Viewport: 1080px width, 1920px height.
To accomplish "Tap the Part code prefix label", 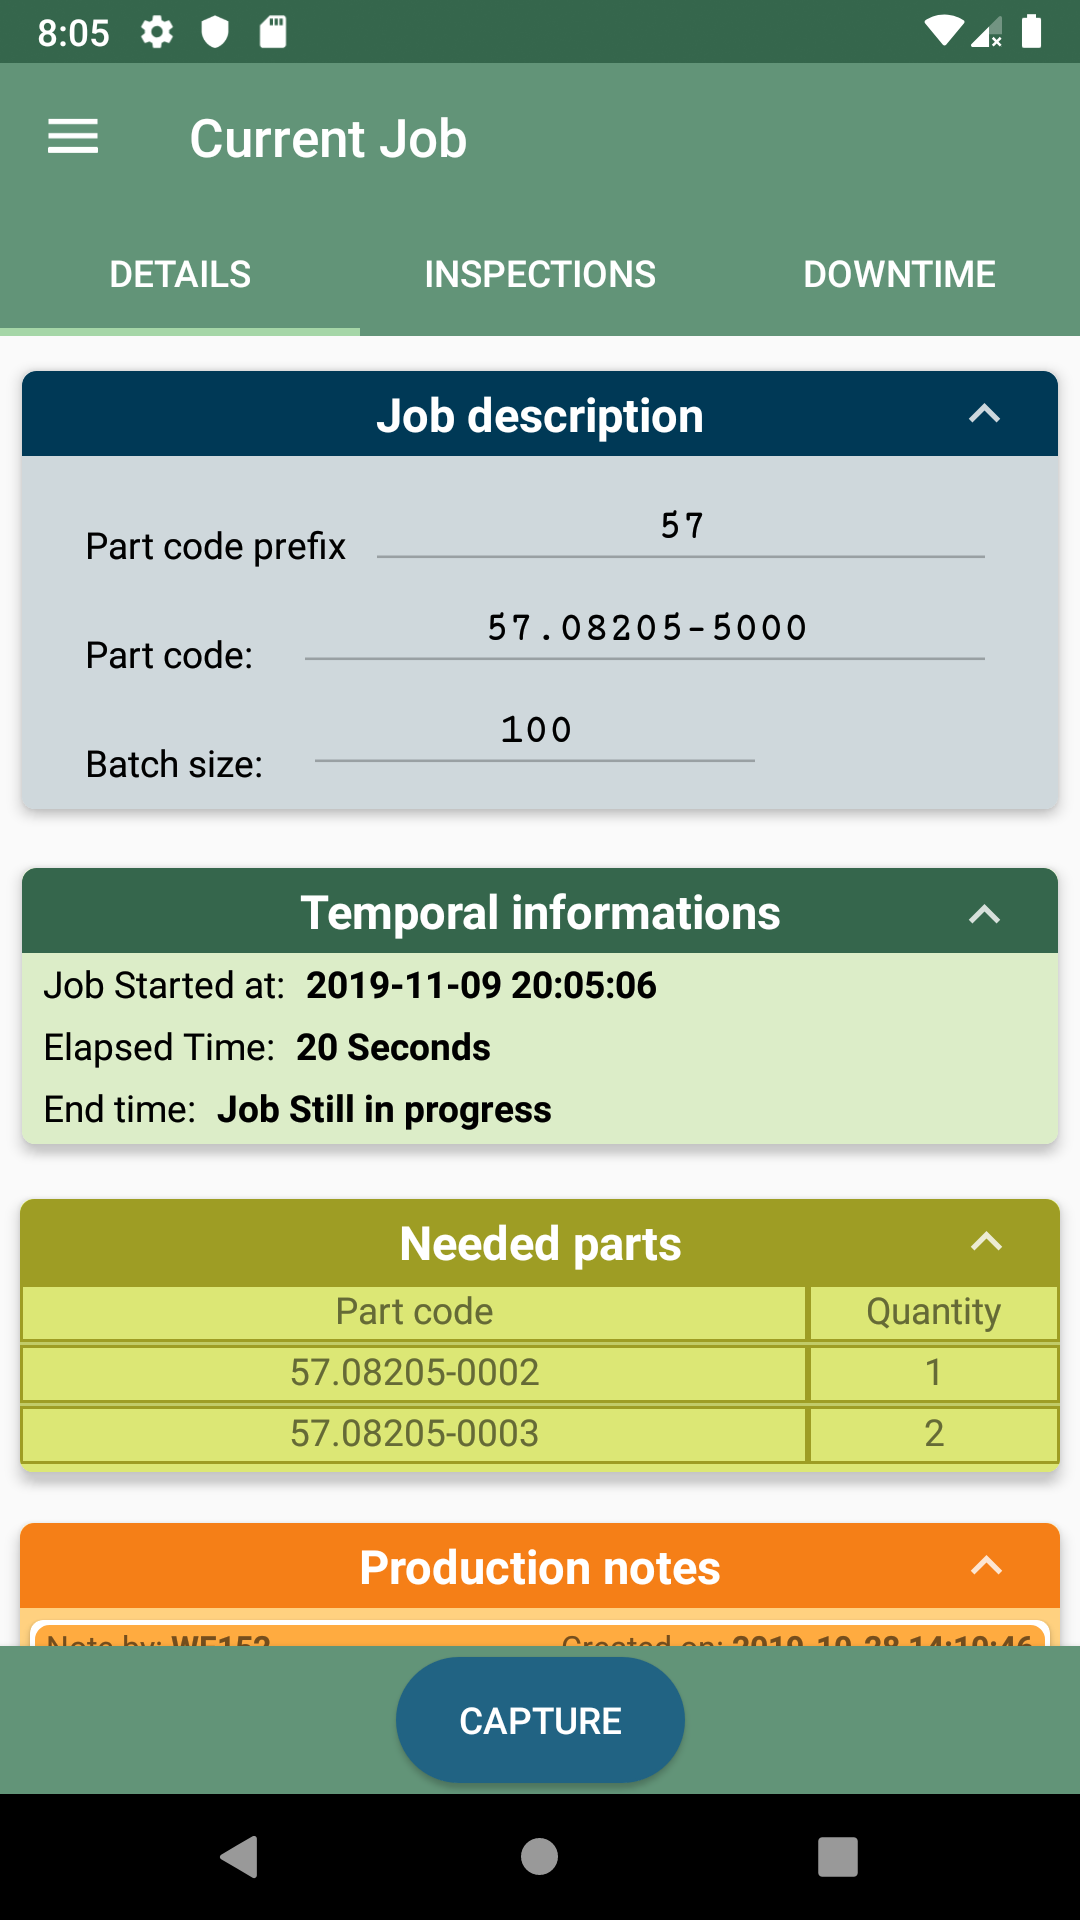I will click(x=215, y=547).
